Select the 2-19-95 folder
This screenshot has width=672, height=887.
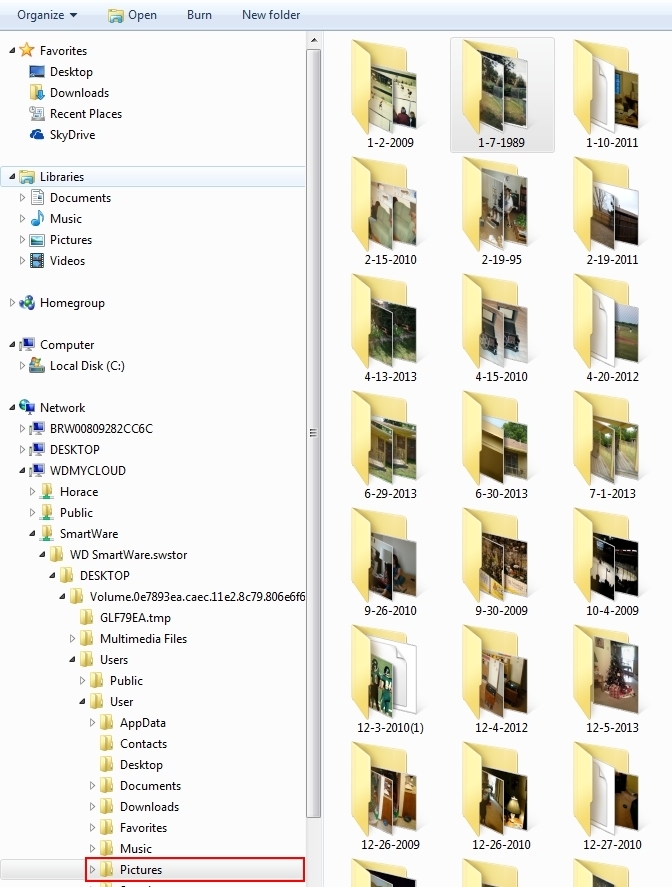click(x=502, y=212)
